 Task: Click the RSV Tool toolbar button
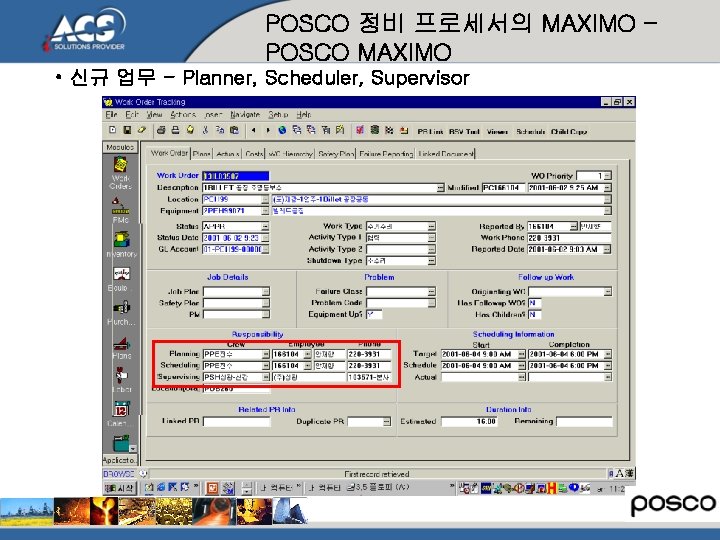(464, 132)
